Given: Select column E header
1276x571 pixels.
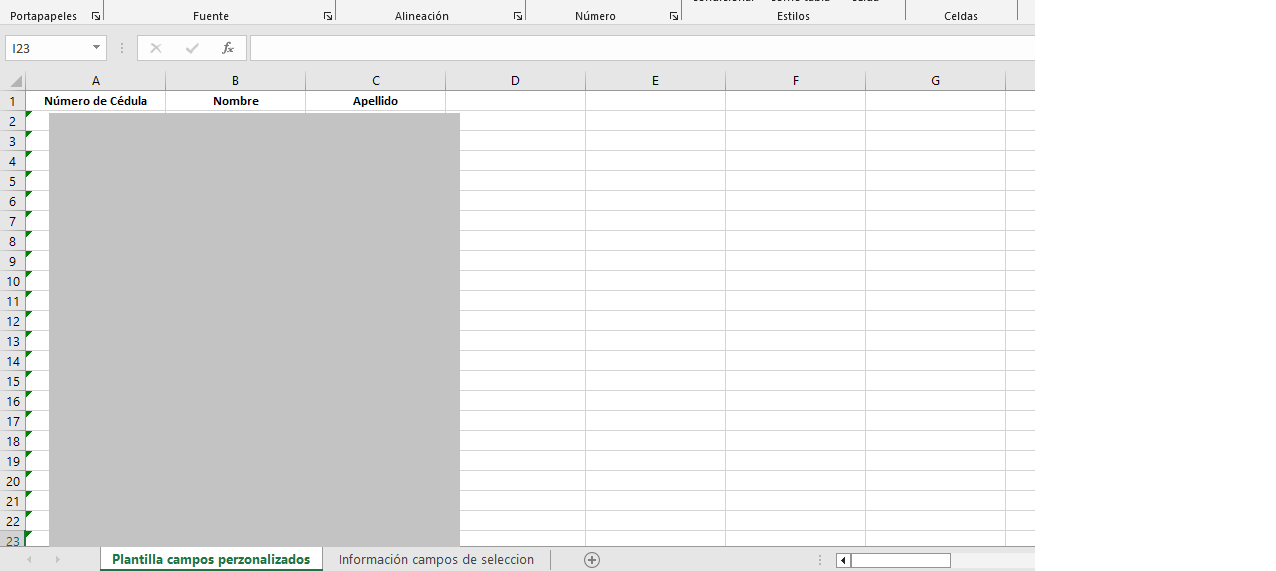Looking at the screenshot, I should (656, 81).
